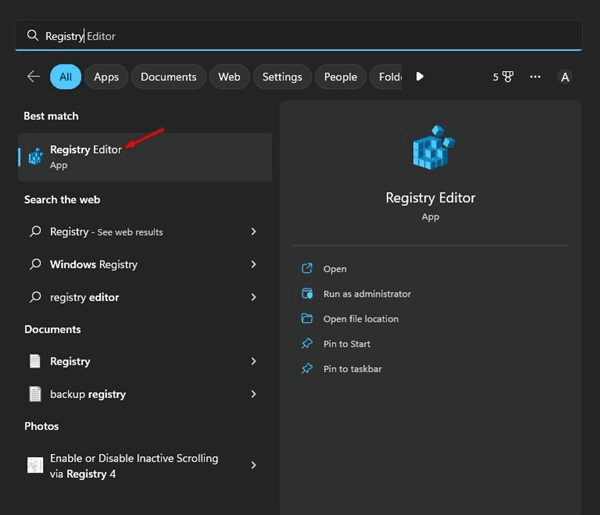
Task: Expand the registry editor suggestion chevron
Action: click(253, 297)
